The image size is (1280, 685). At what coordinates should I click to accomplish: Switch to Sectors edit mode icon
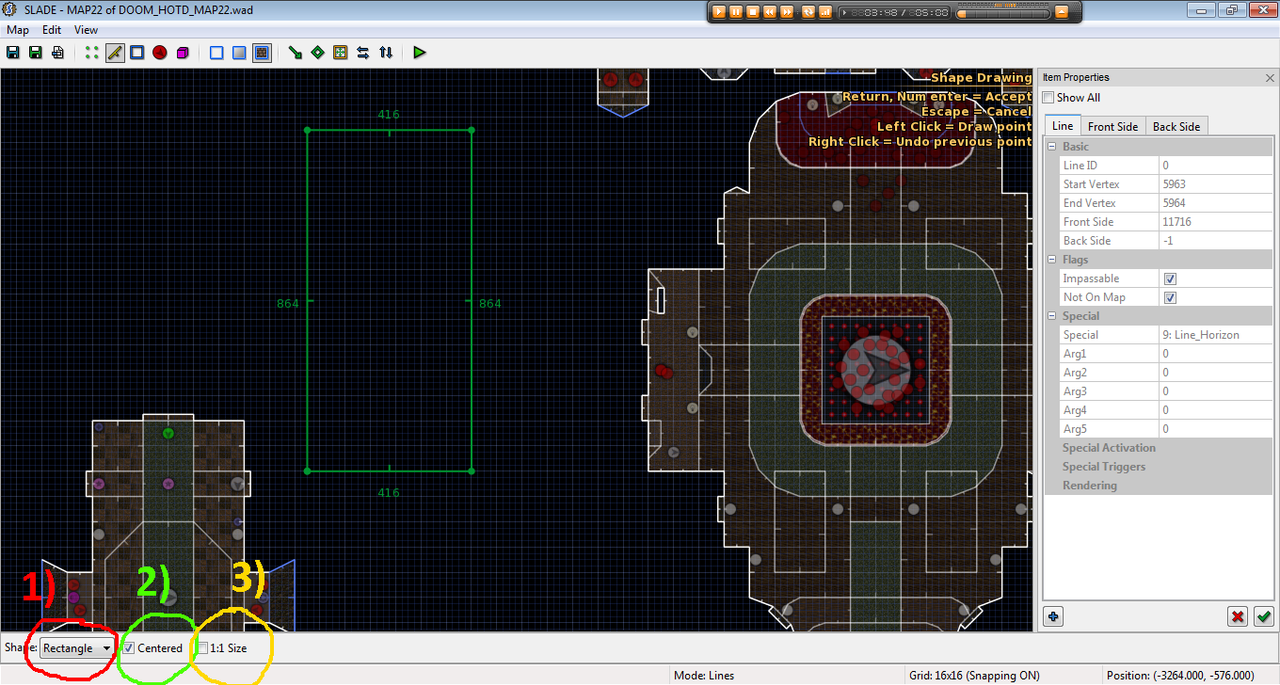(137, 52)
